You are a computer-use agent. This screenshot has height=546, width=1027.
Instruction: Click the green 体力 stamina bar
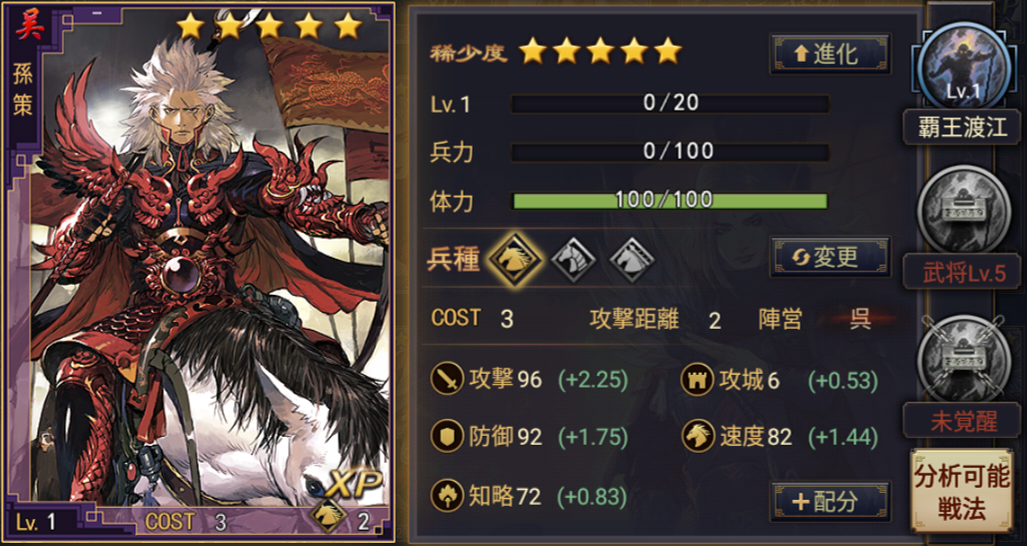669,200
